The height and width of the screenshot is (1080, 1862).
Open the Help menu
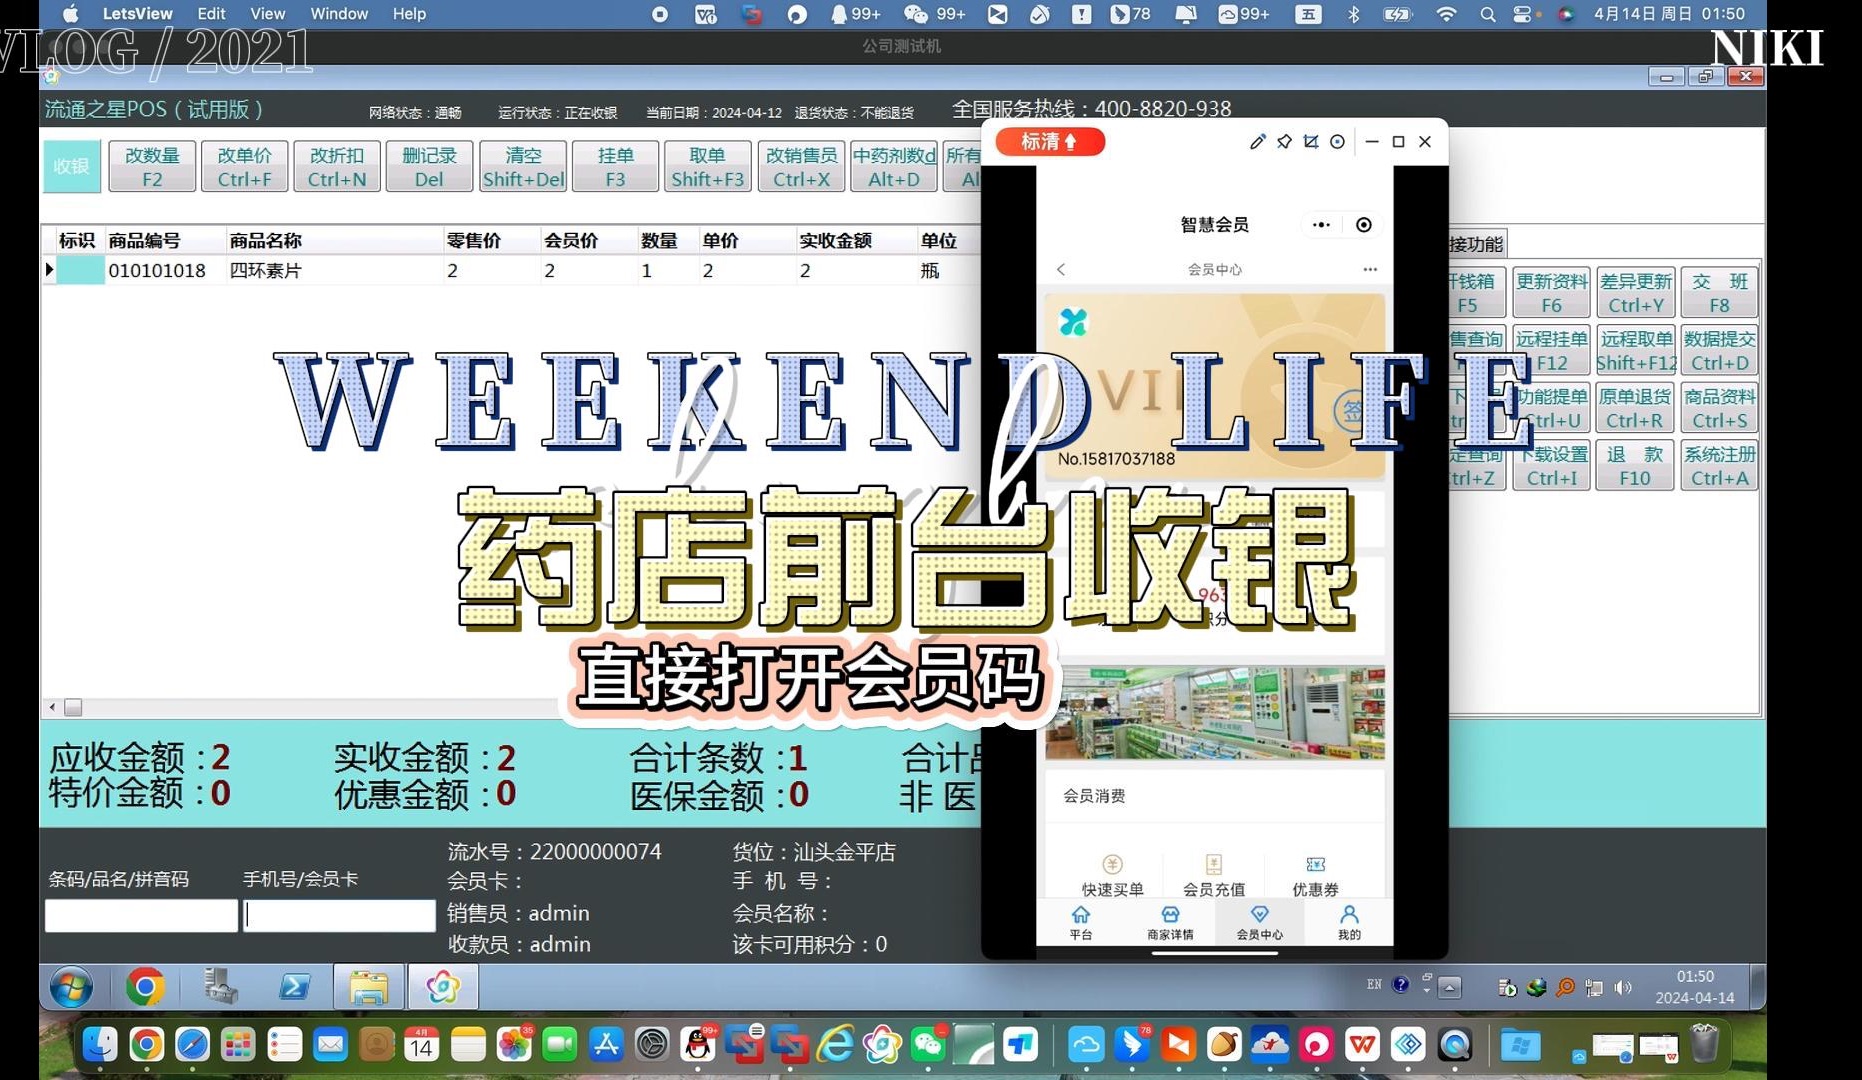(x=409, y=14)
